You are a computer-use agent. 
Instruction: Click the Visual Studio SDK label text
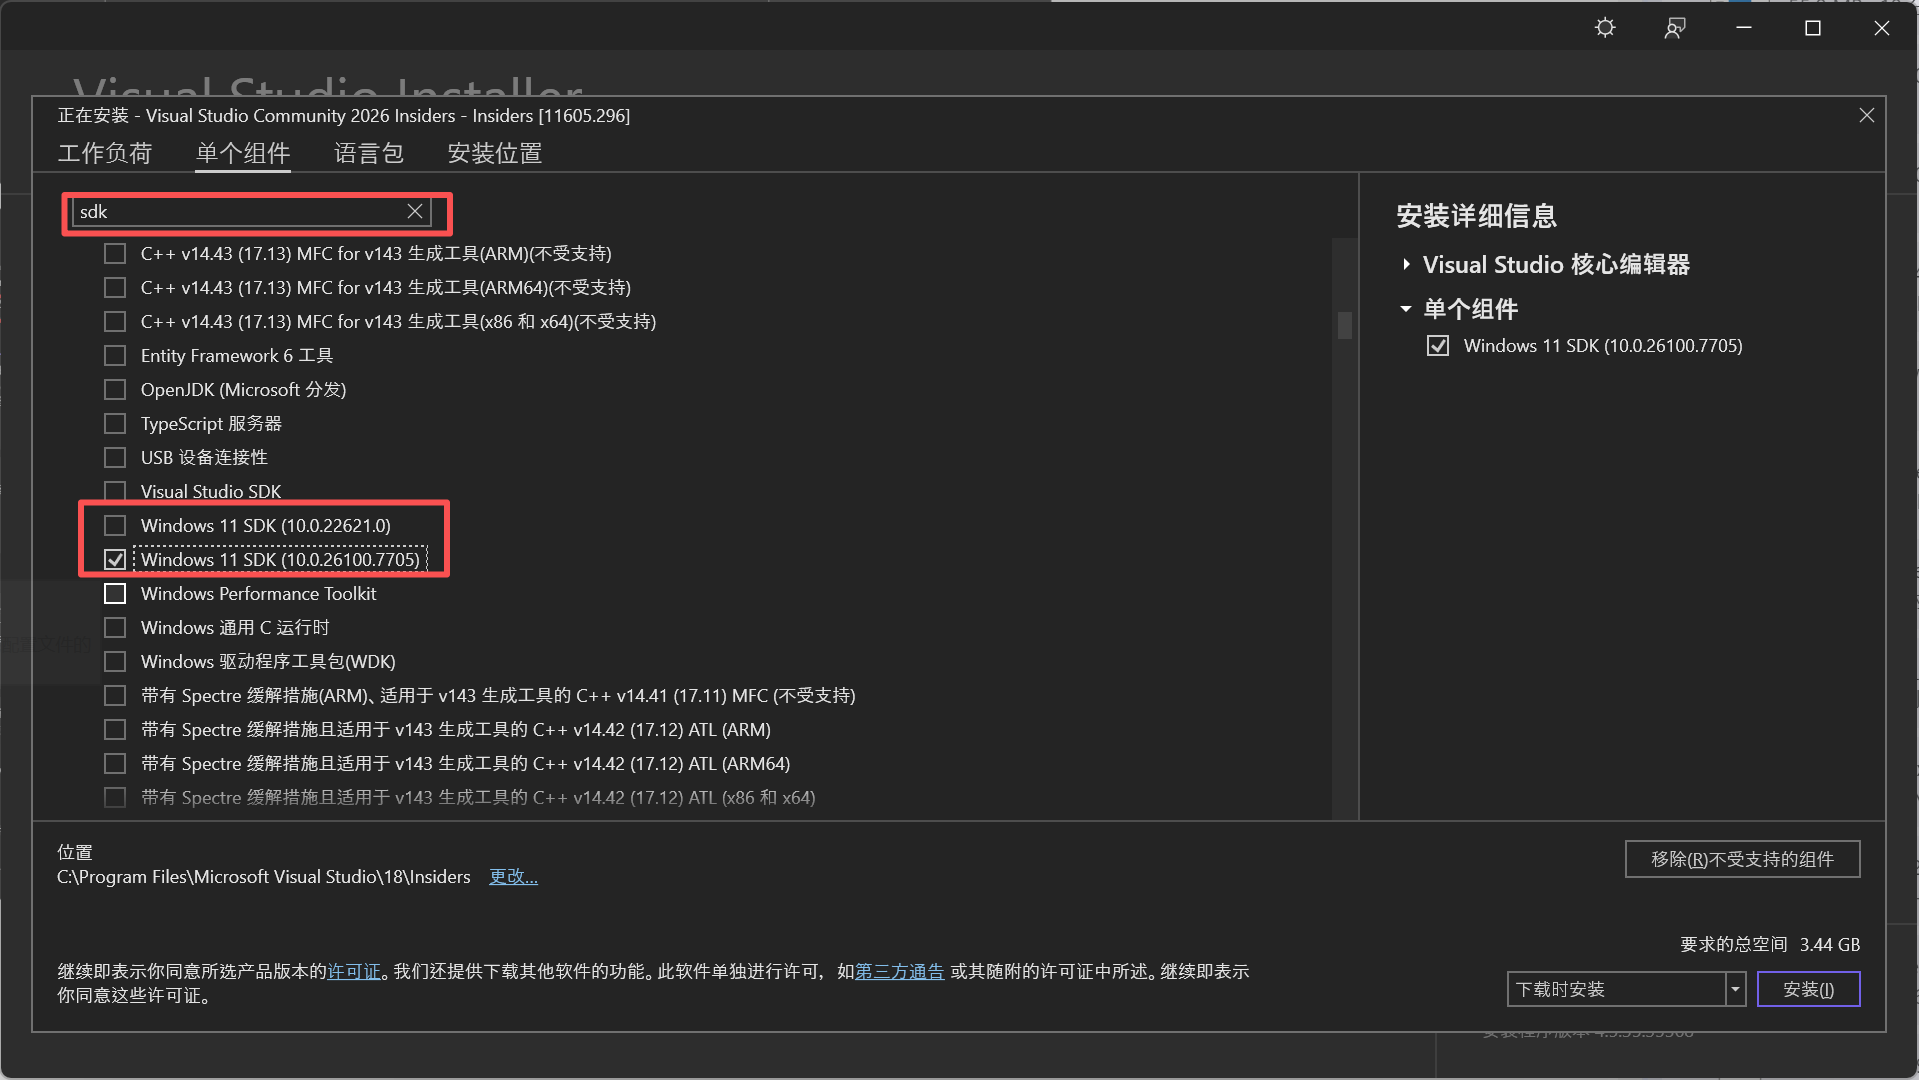211,492
